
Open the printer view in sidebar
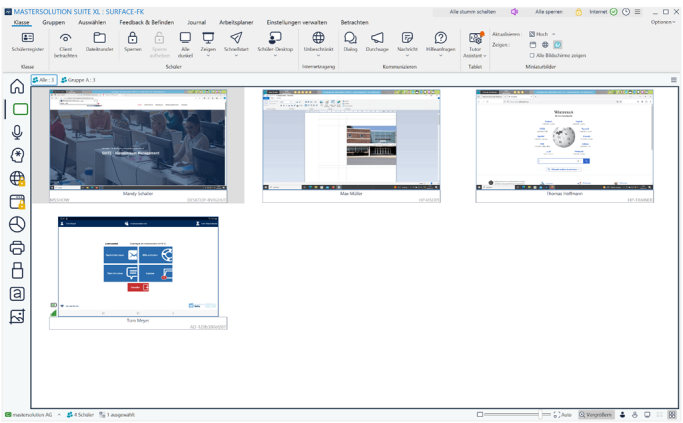click(x=17, y=247)
